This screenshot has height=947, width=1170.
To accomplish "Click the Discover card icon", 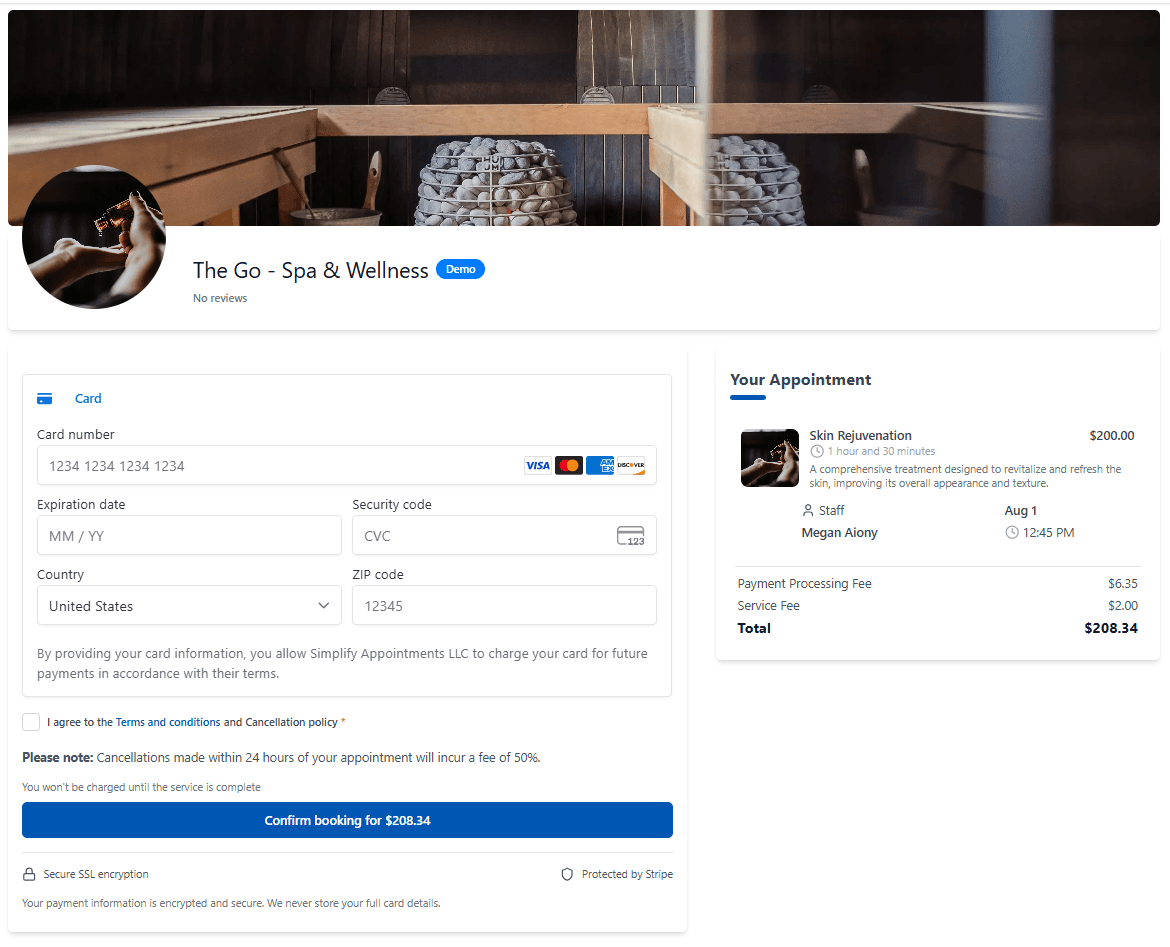I will (632, 465).
